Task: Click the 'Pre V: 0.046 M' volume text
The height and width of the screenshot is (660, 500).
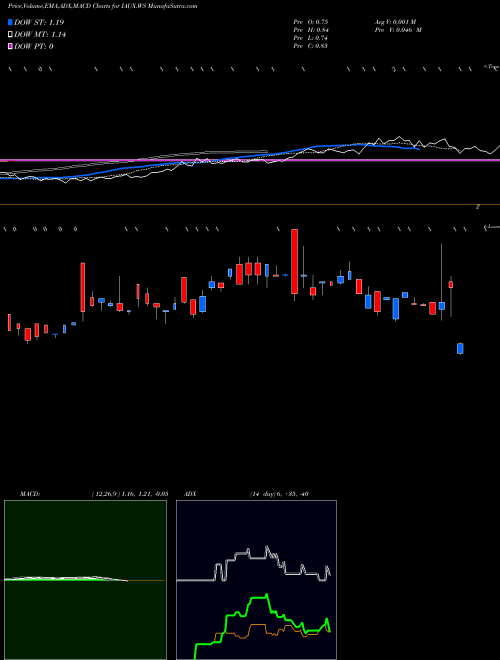Action: (398, 30)
